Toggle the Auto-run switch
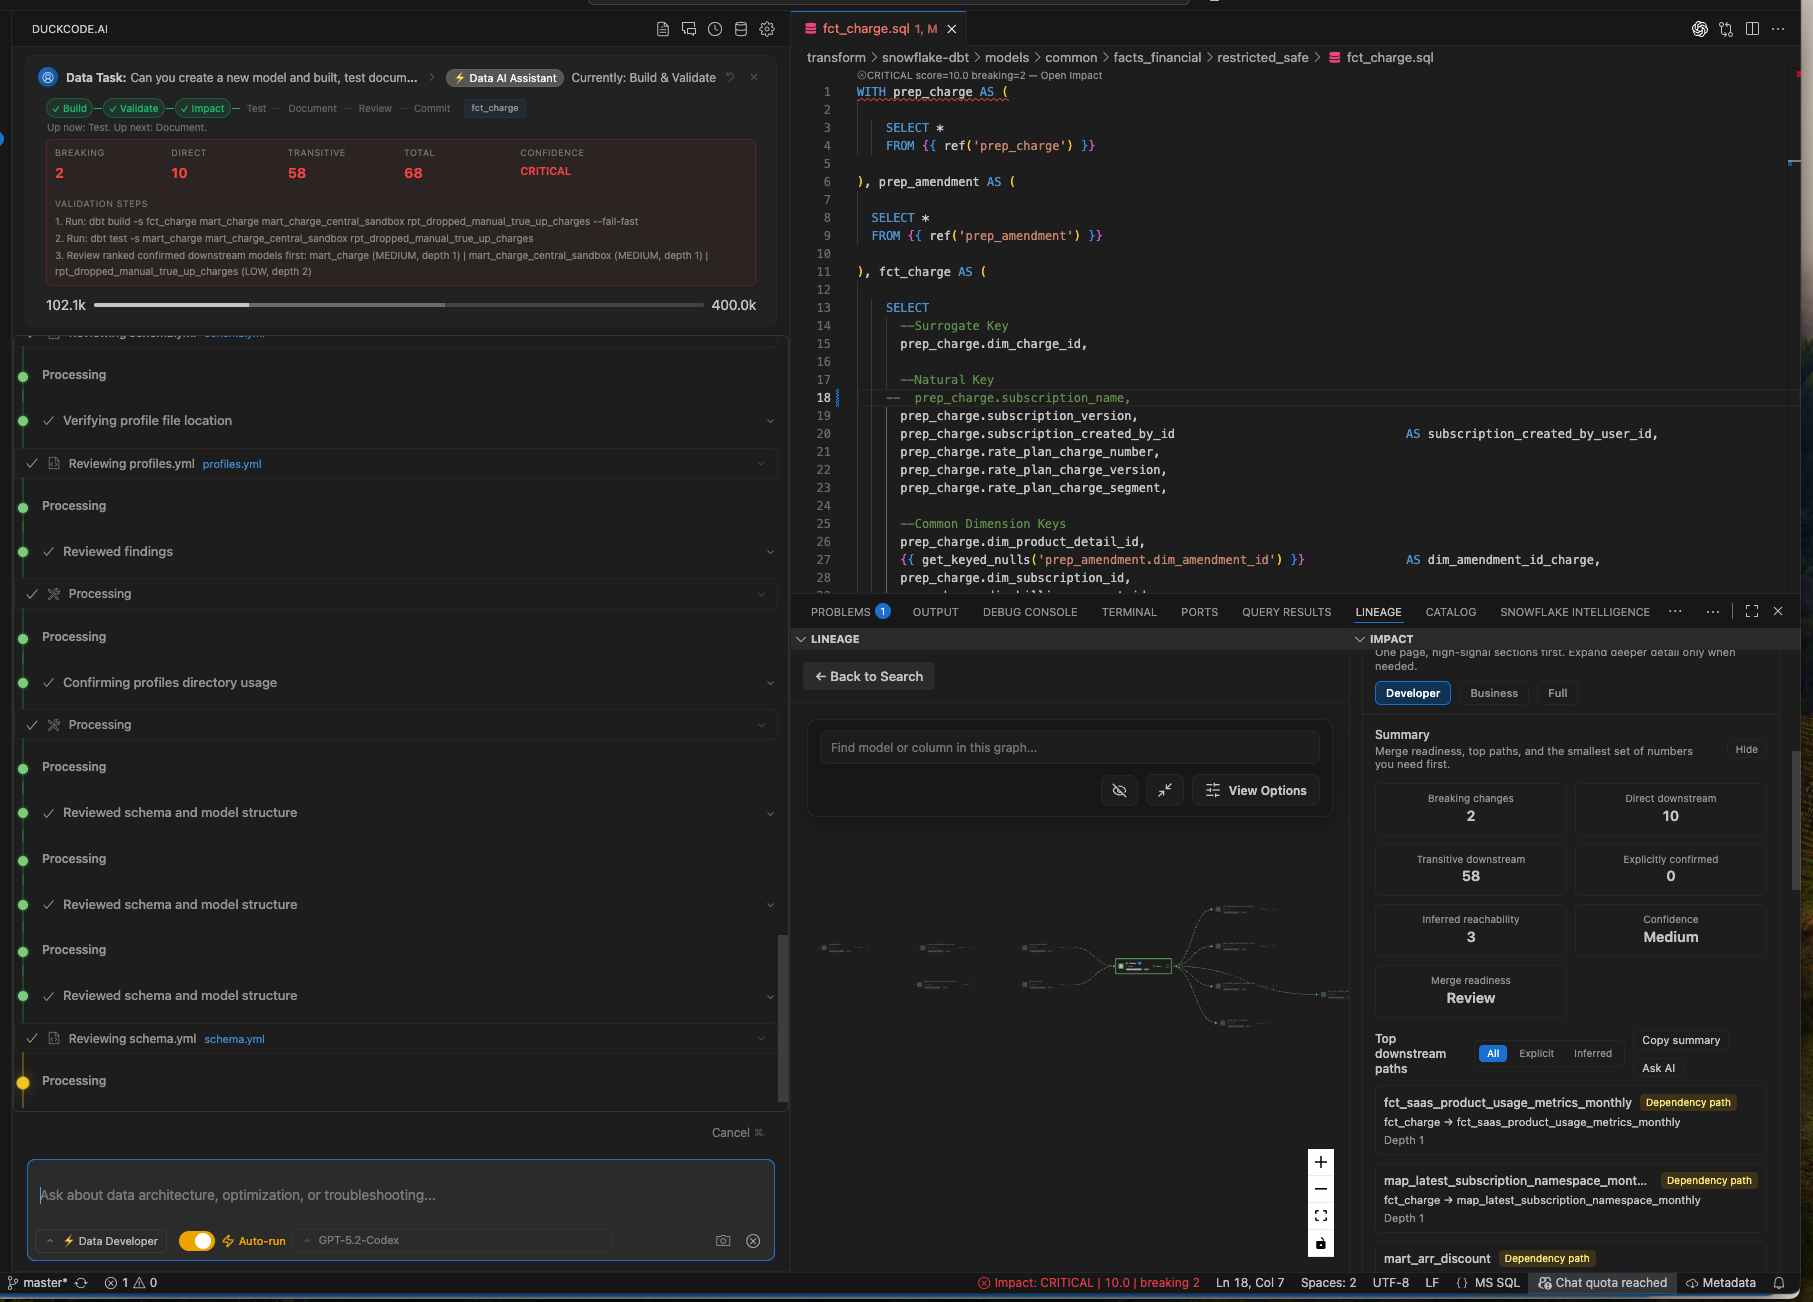The height and width of the screenshot is (1302, 1813). (x=197, y=1240)
